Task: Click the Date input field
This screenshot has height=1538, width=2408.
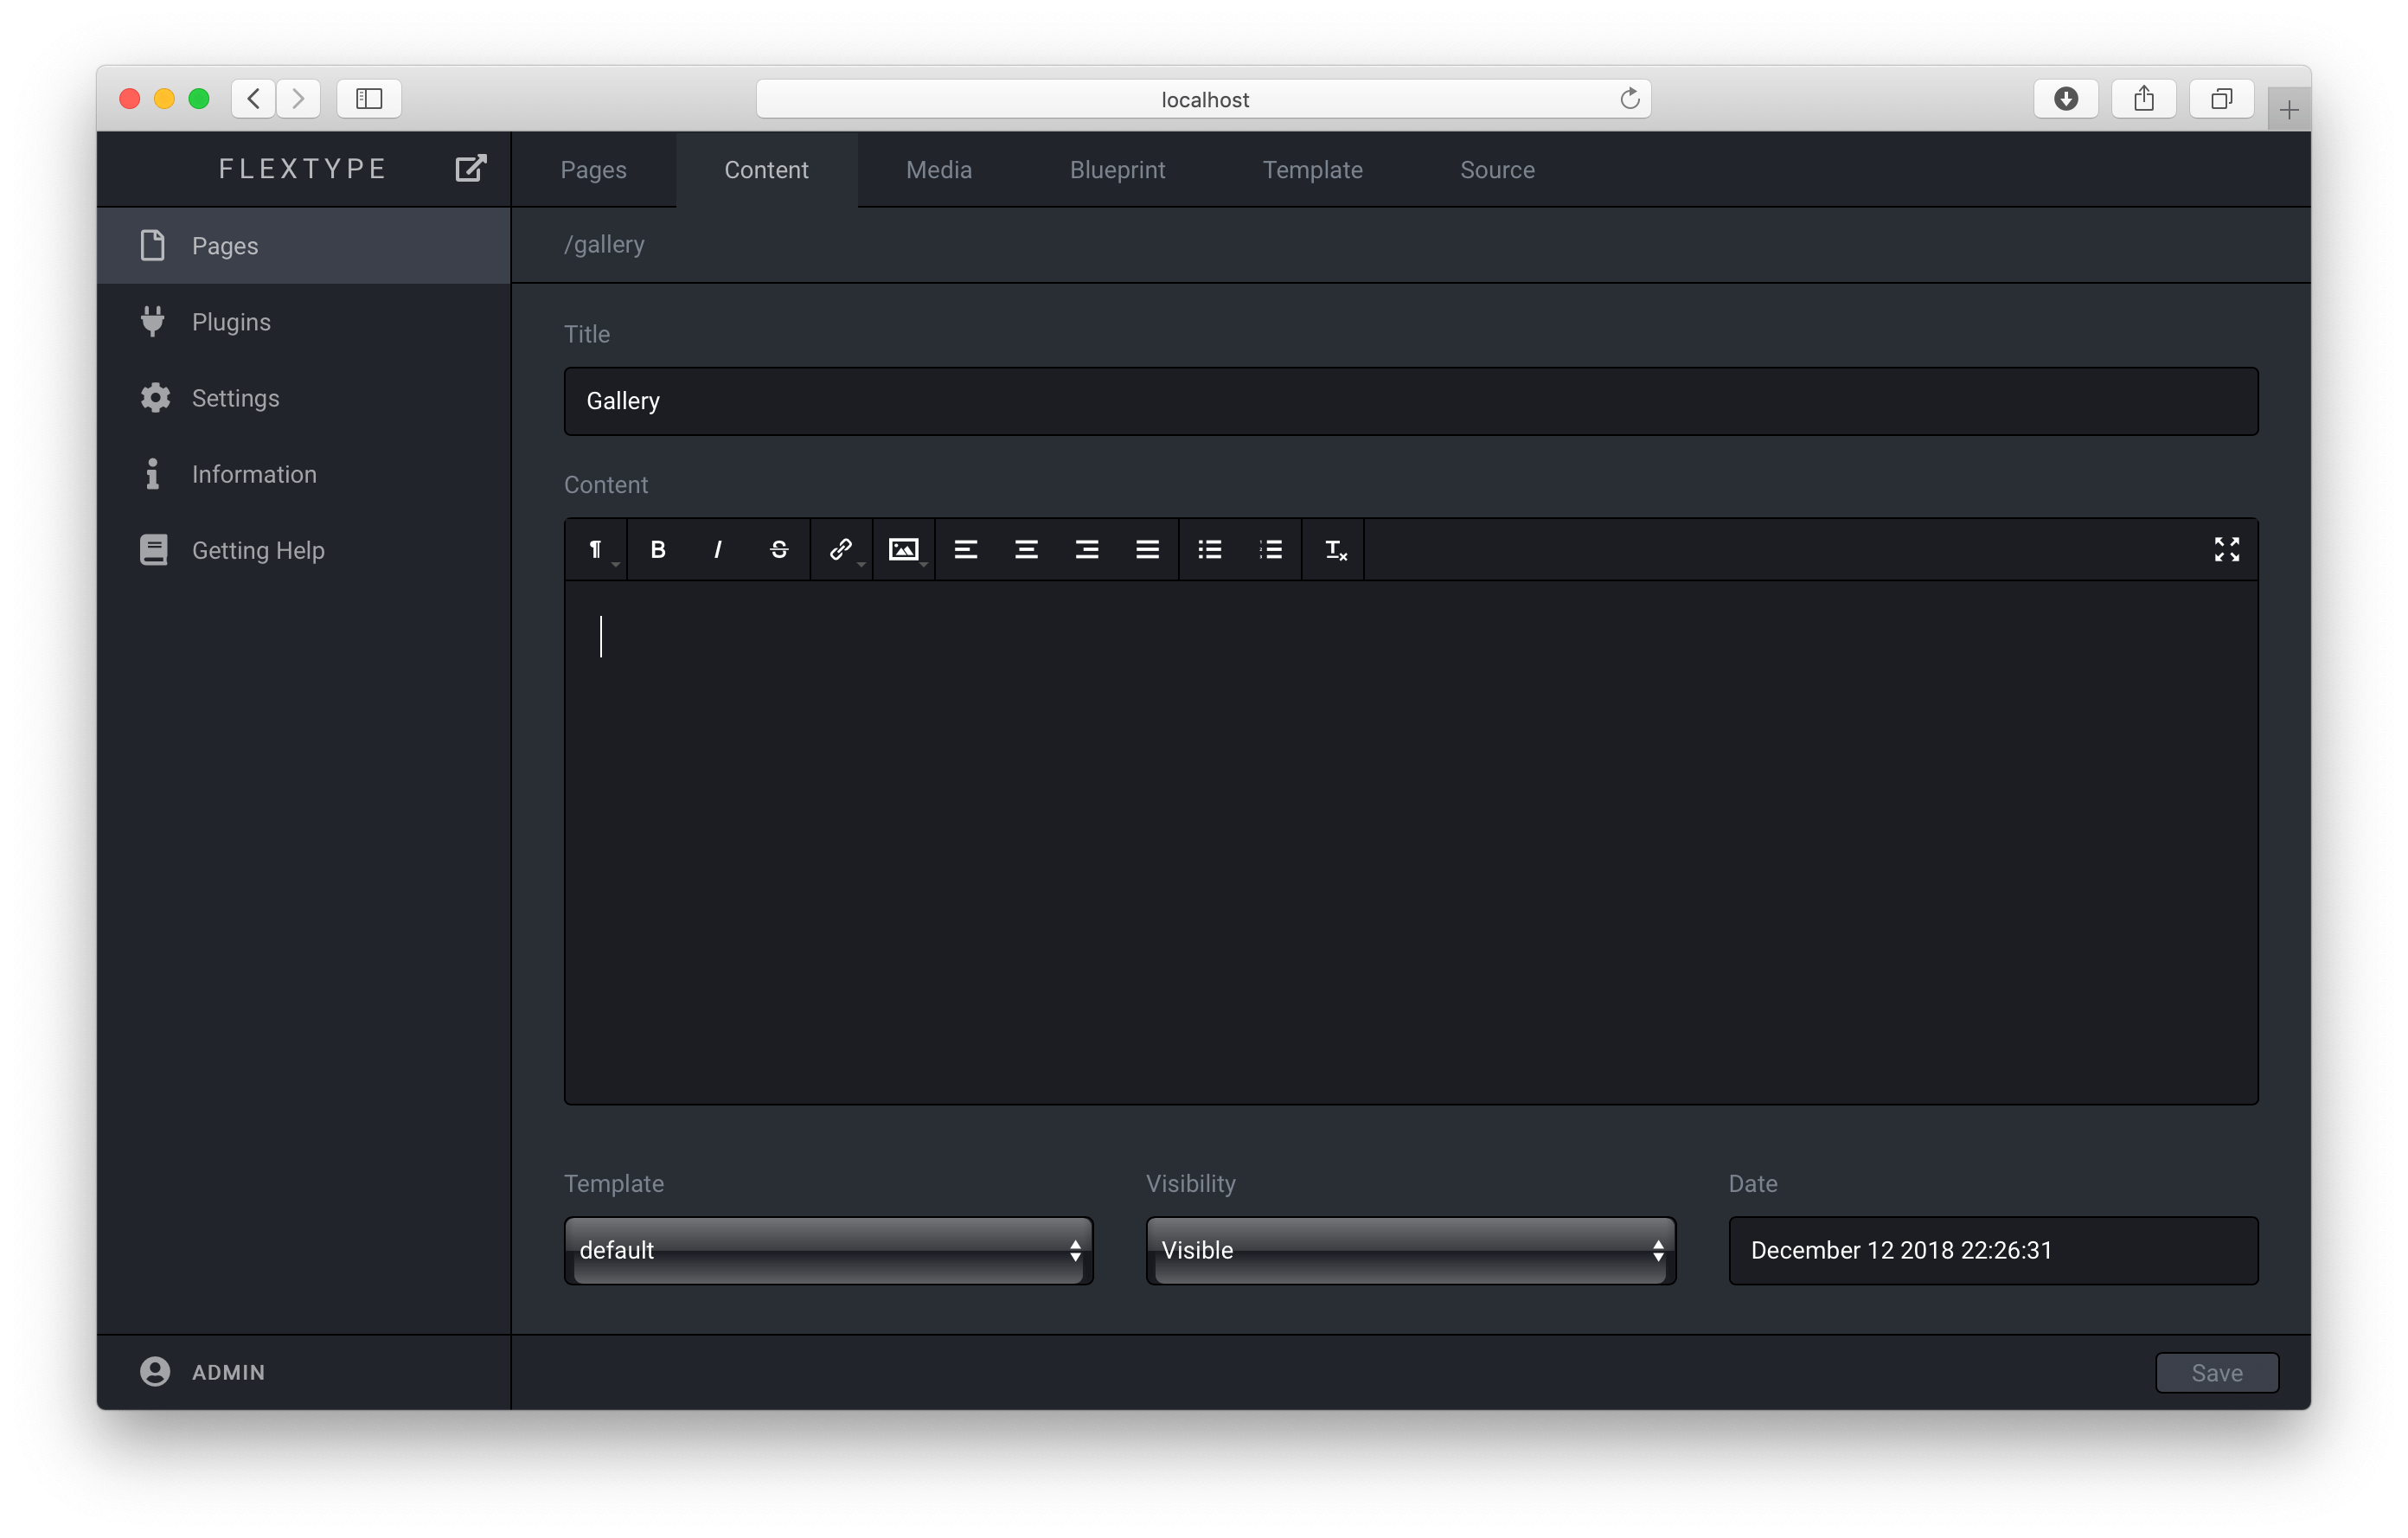Action: pos(1992,1250)
